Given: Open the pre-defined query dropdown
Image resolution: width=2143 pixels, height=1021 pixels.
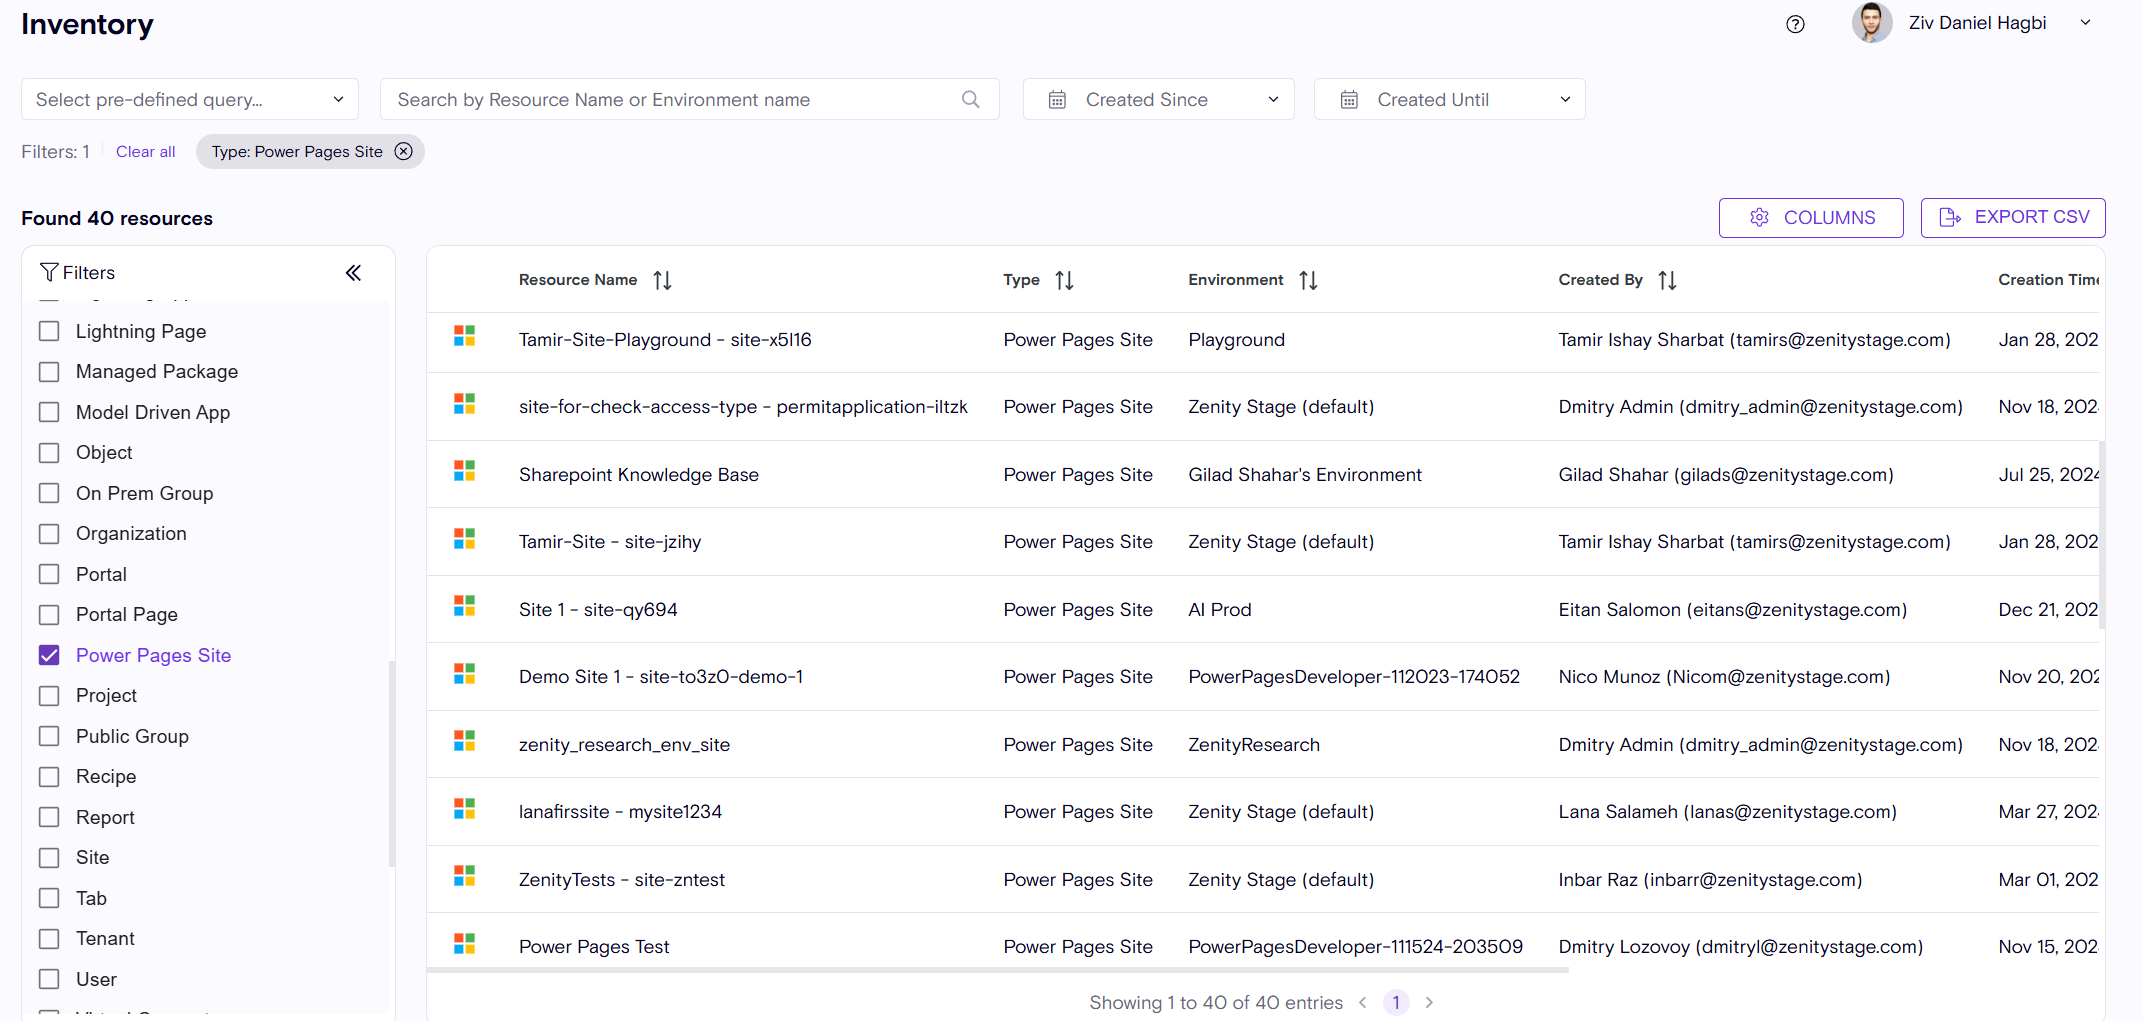Looking at the screenshot, I should pos(190,99).
